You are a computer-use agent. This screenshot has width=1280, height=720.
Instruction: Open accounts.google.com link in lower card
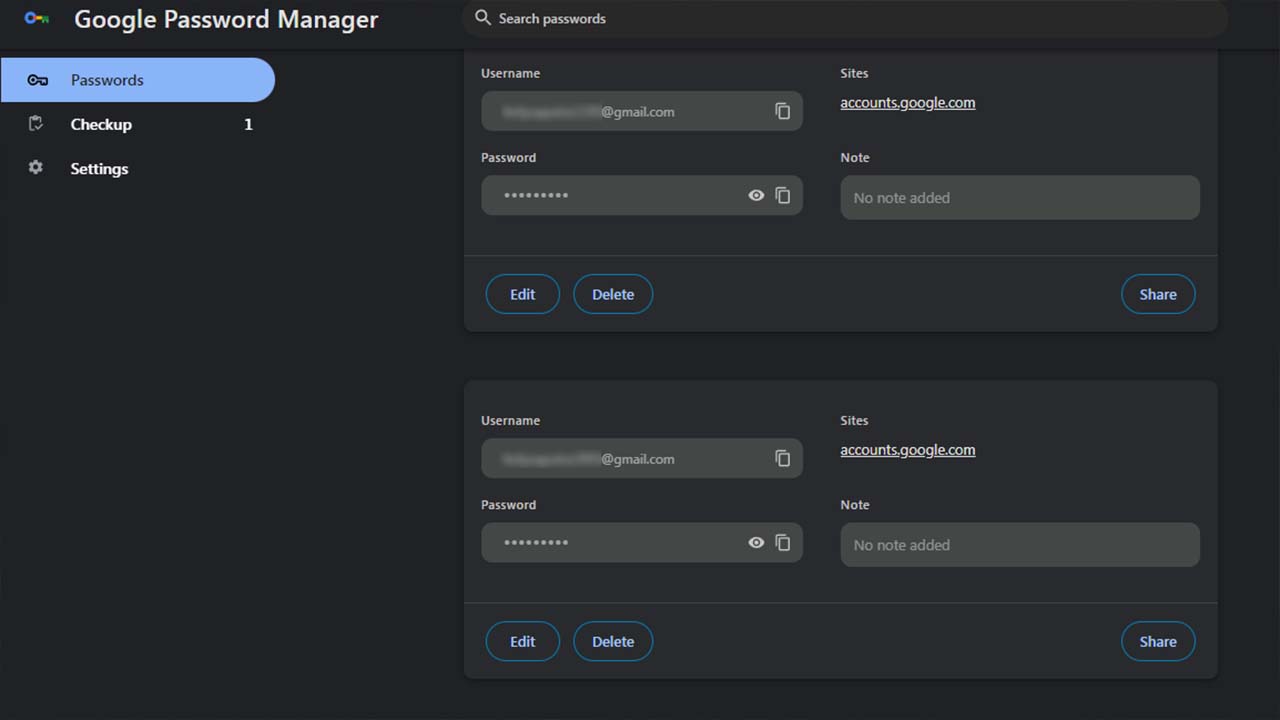[908, 450]
